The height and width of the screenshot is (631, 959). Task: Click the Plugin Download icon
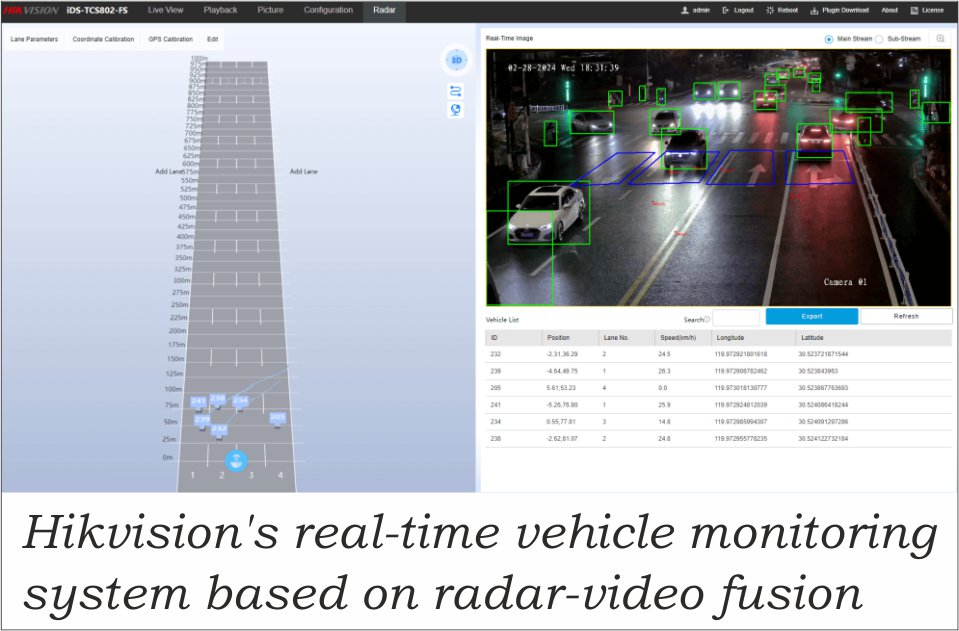814,10
